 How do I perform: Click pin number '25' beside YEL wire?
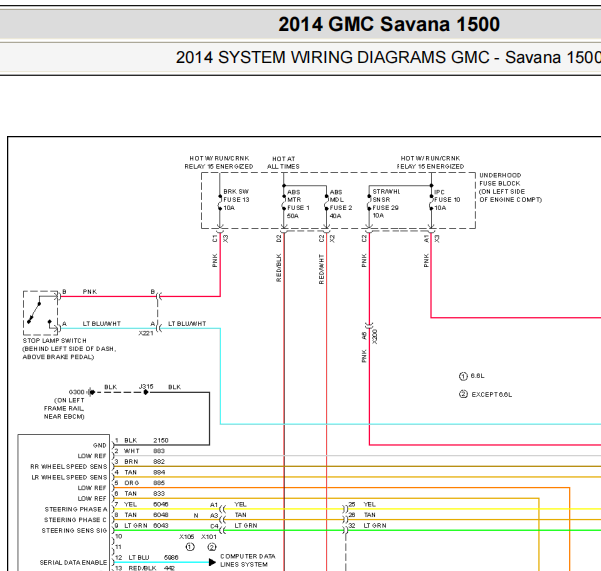tap(352, 504)
